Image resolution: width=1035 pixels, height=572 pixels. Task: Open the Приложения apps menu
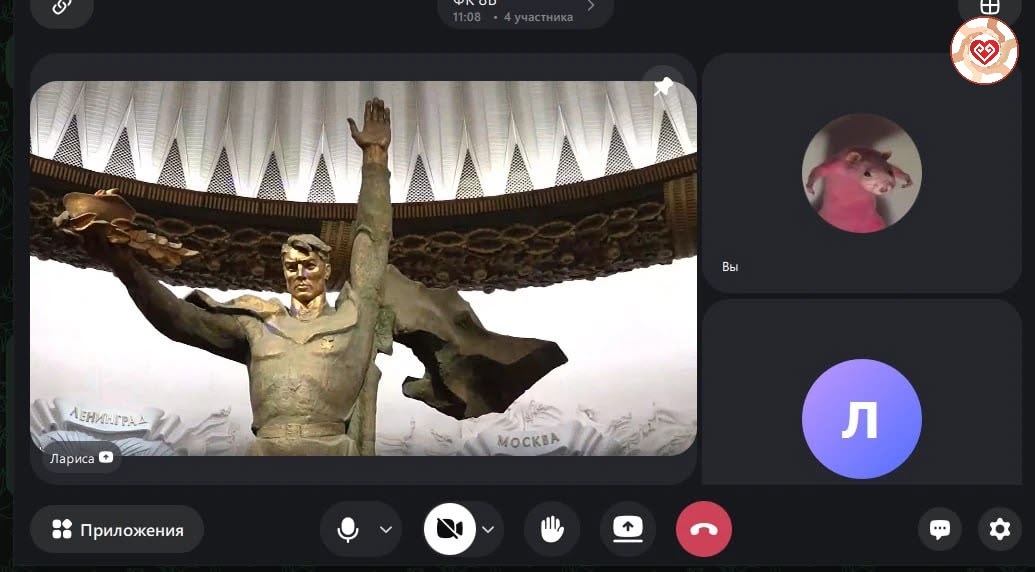pyautogui.click(x=118, y=530)
